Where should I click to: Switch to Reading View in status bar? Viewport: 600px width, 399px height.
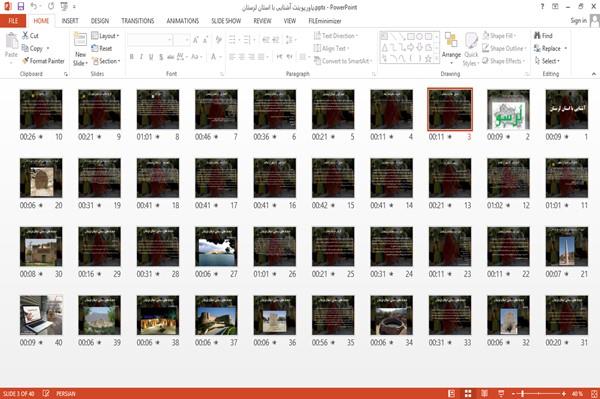pyautogui.click(x=484, y=394)
